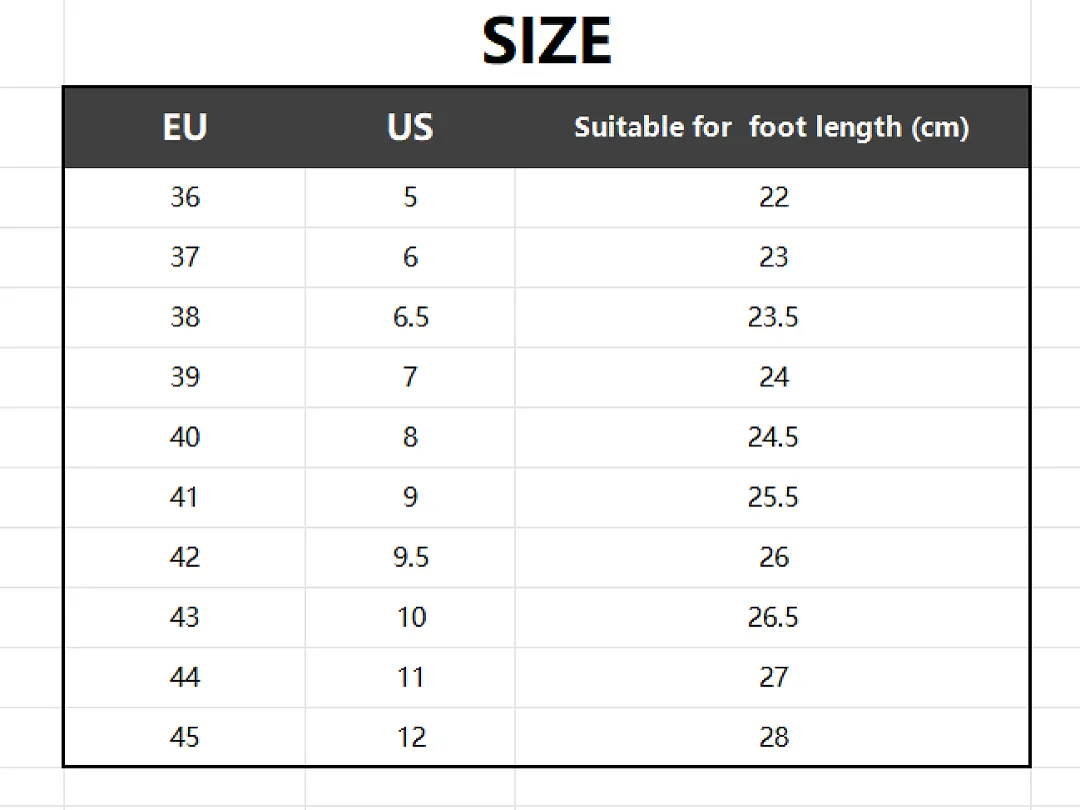Click the SIZE title text
This screenshot has height=810, width=1080.
(546, 41)
